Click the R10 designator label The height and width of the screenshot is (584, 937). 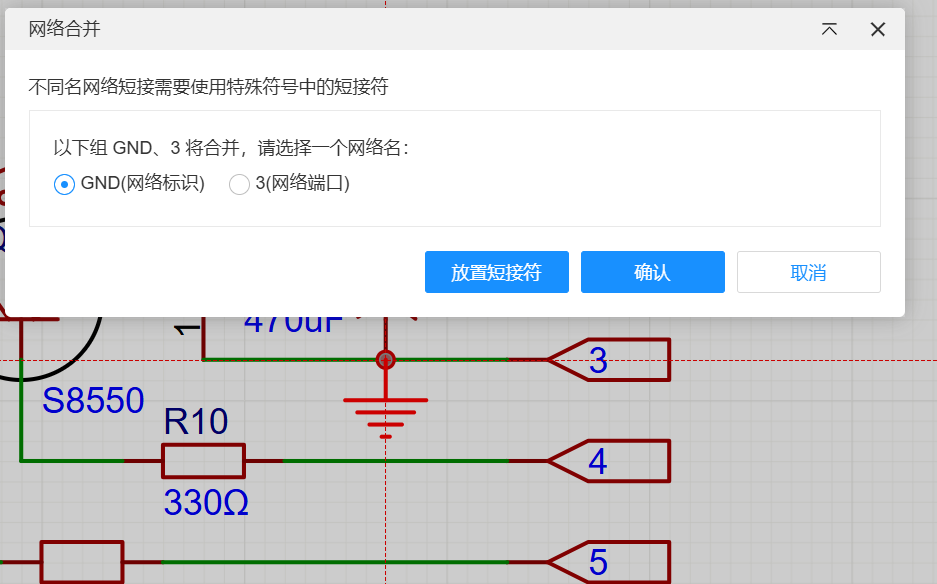196,422
